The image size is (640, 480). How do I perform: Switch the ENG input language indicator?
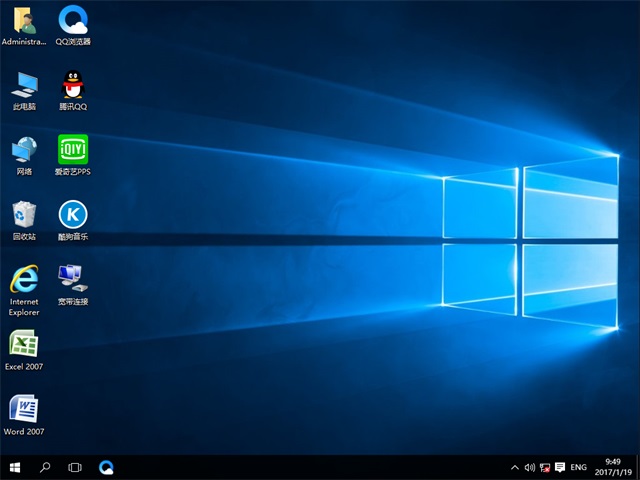tap(578, 467)
